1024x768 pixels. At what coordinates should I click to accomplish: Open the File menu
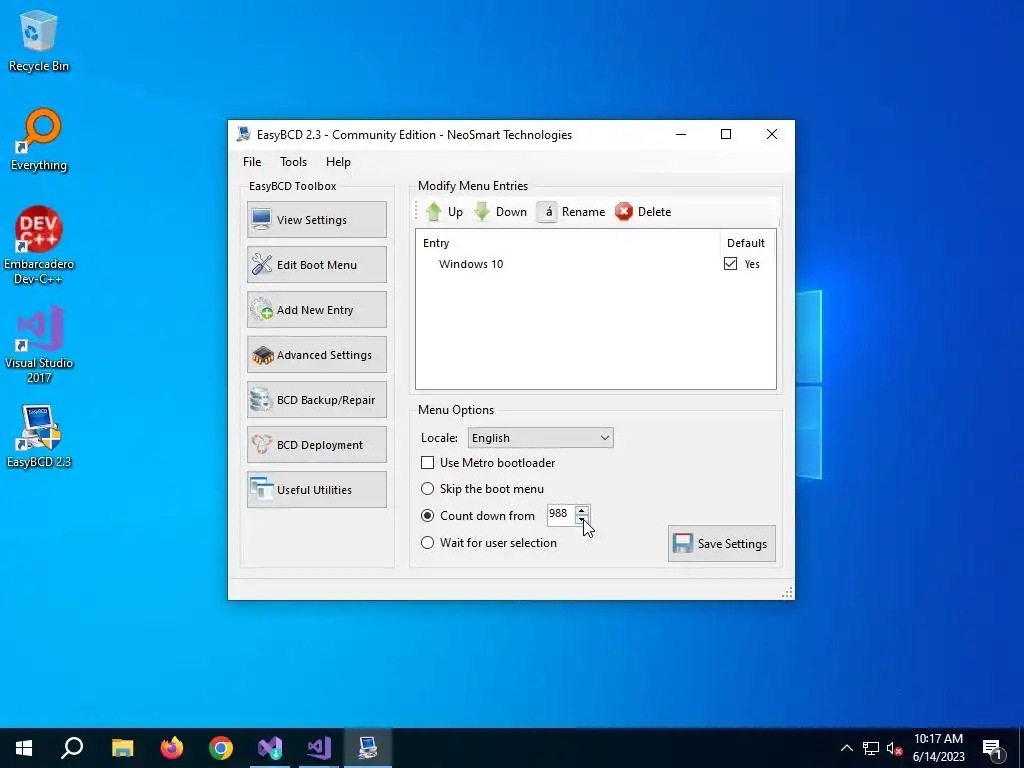252,162
